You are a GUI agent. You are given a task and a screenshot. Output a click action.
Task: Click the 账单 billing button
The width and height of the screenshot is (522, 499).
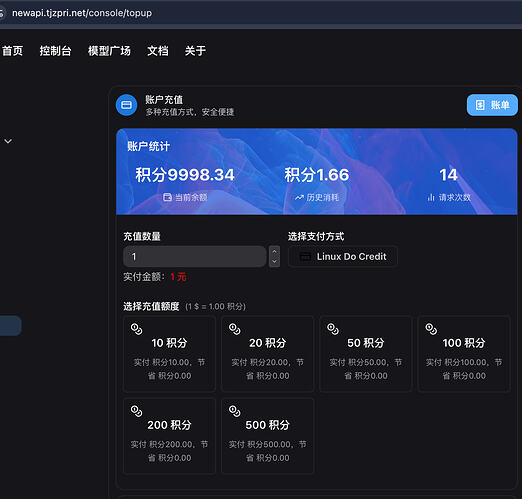(492, 105)
